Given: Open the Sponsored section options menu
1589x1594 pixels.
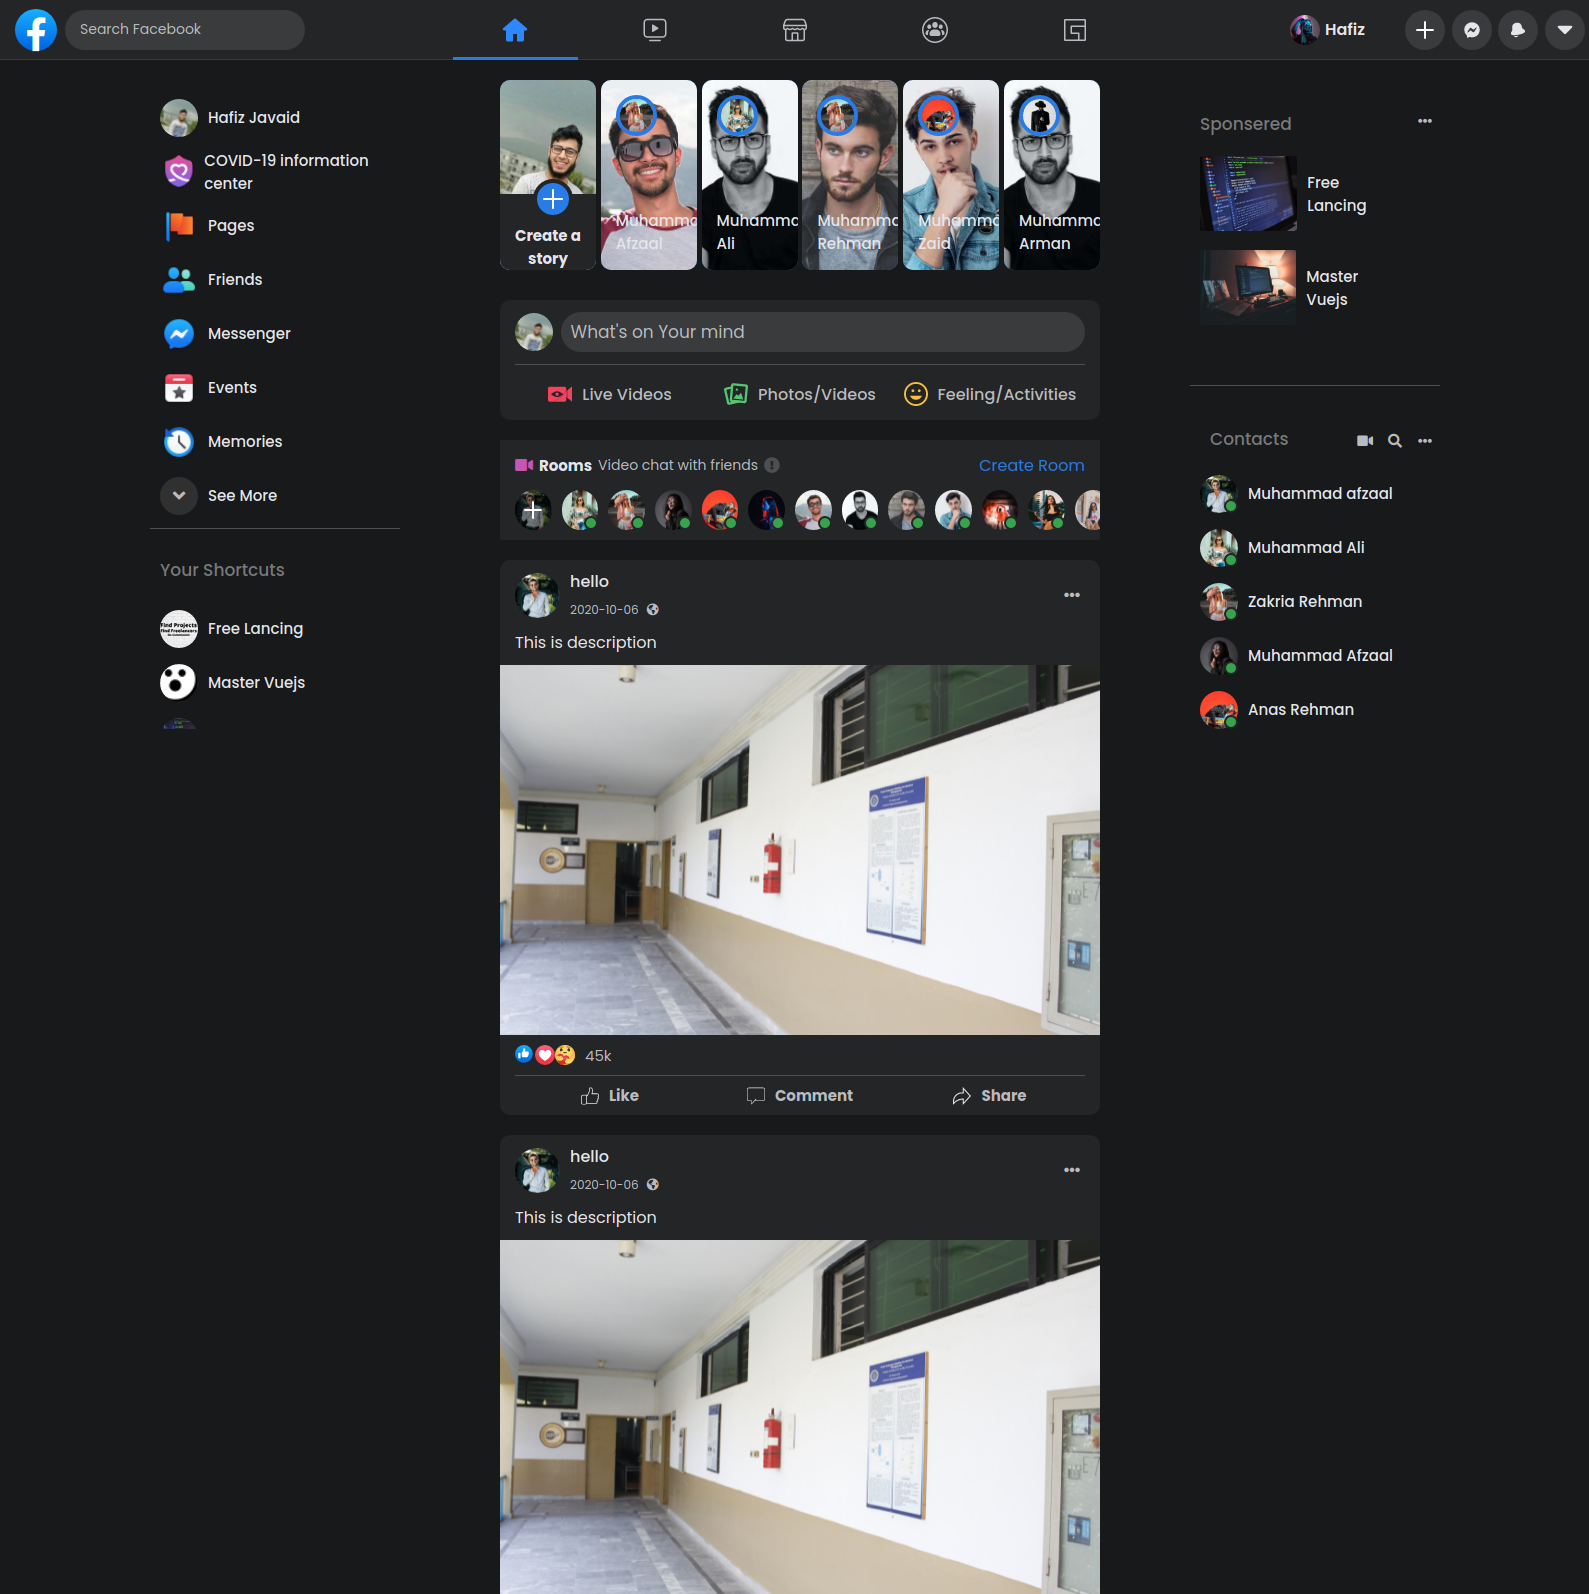Looking at the screenshot, I should [1425, 121].
